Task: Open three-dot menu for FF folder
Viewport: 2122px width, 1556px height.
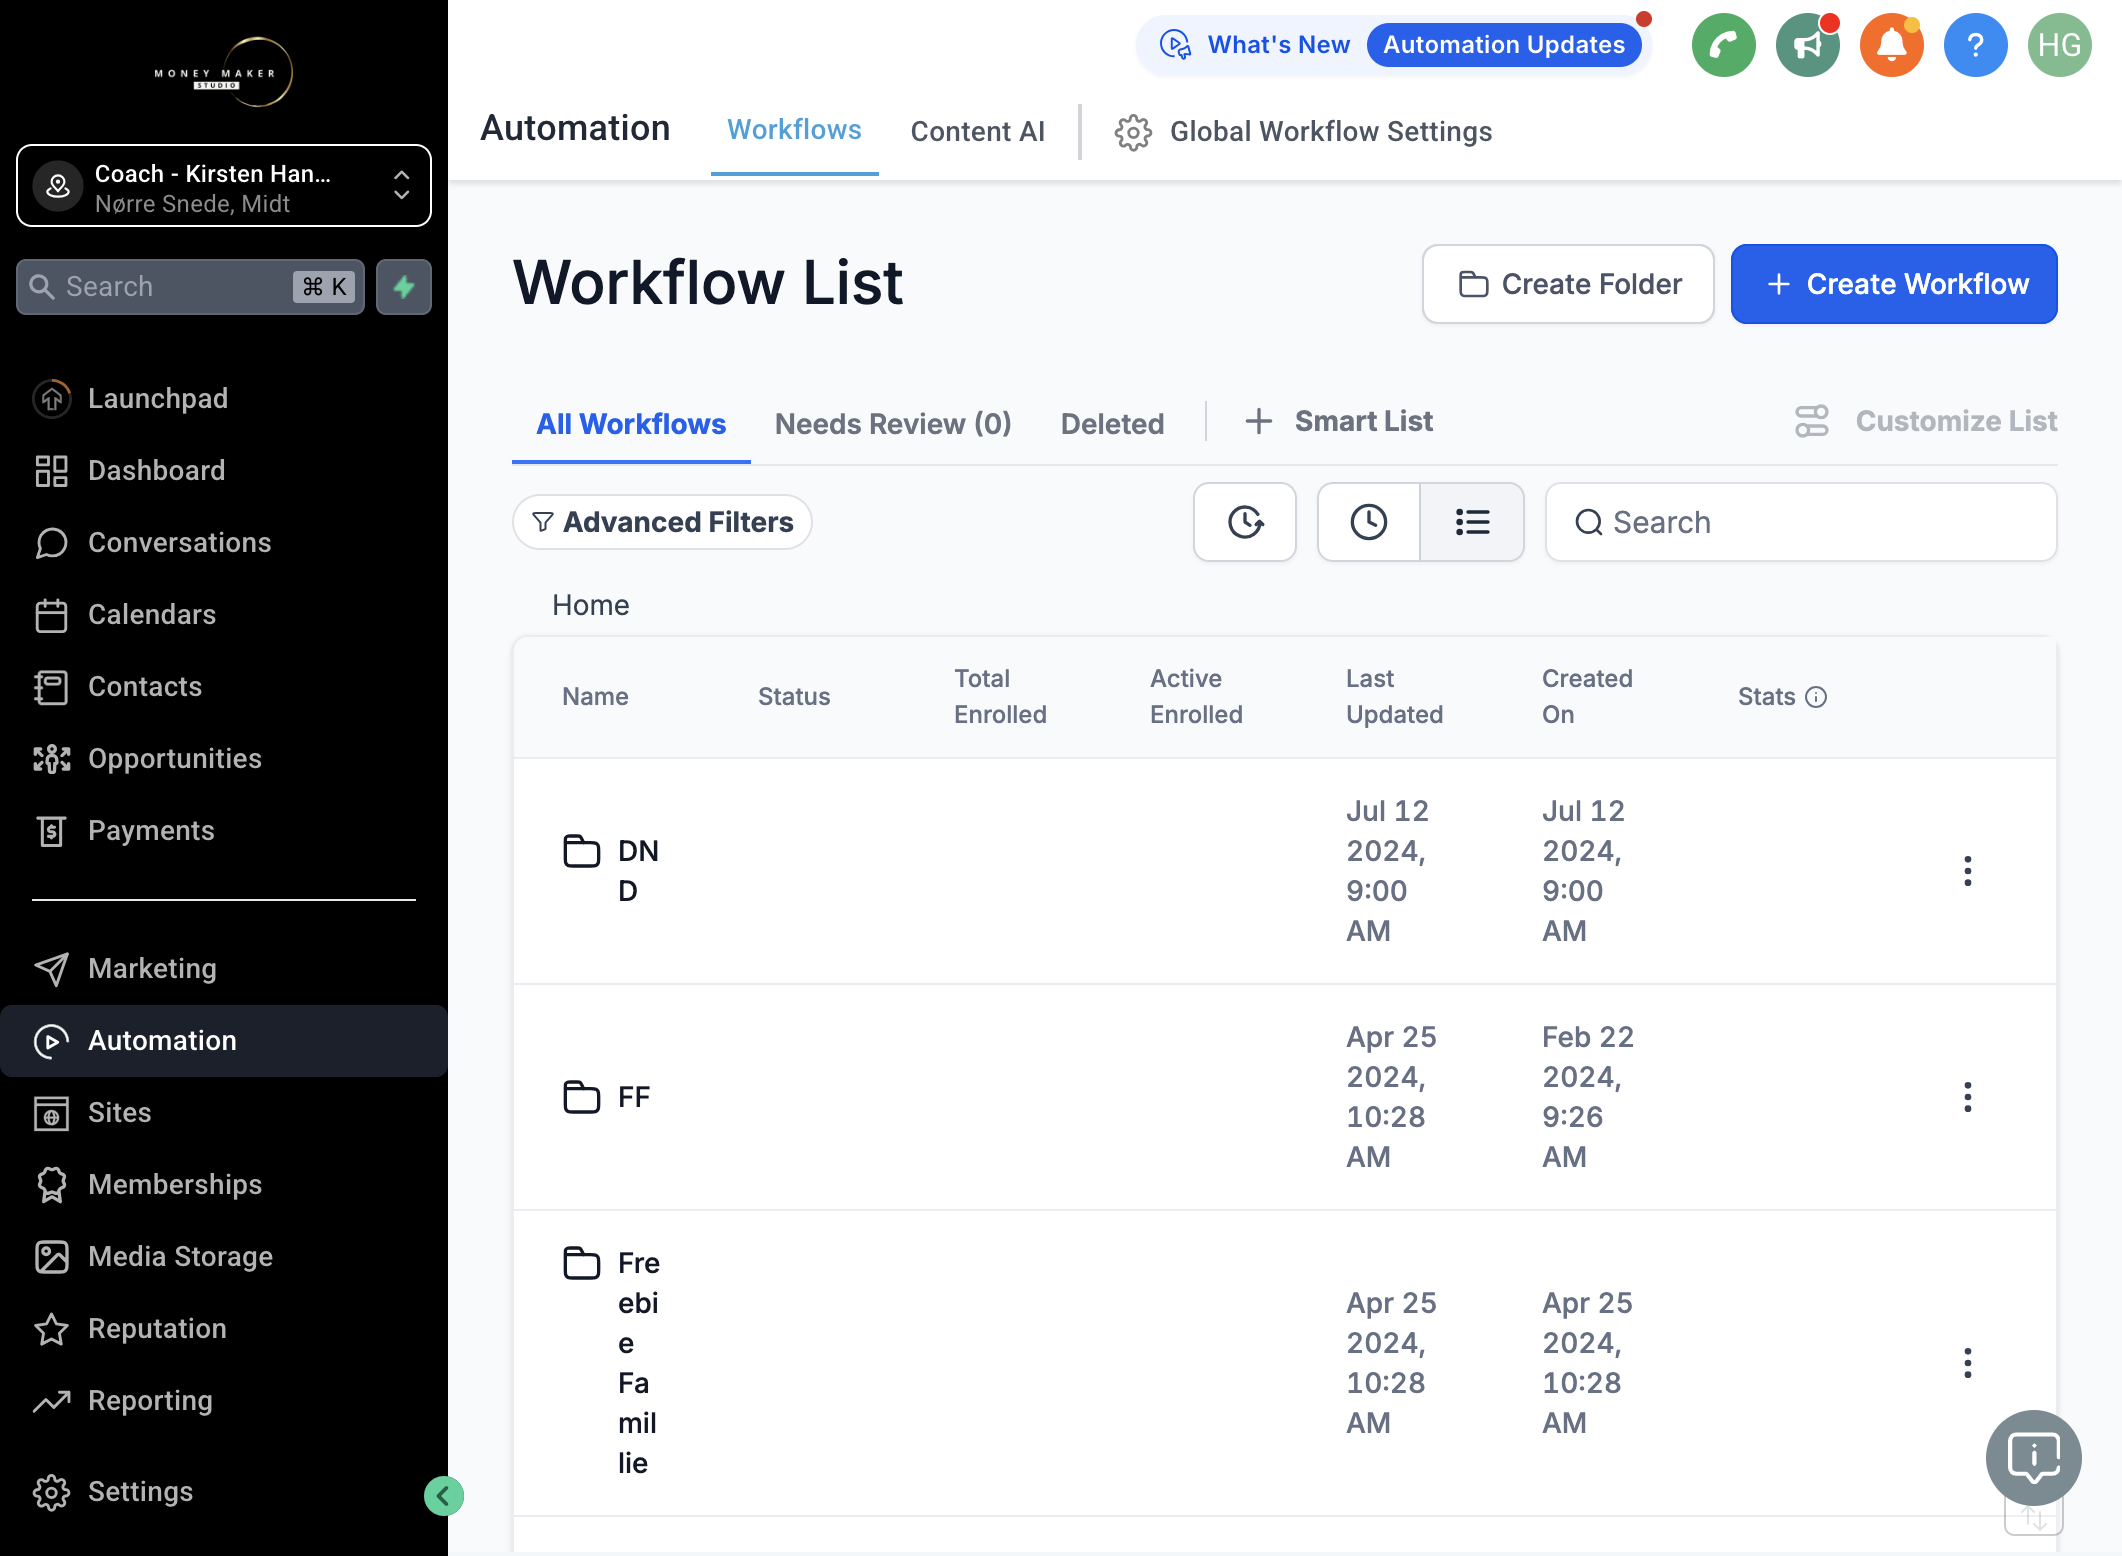Action: click(1967, 1097)
